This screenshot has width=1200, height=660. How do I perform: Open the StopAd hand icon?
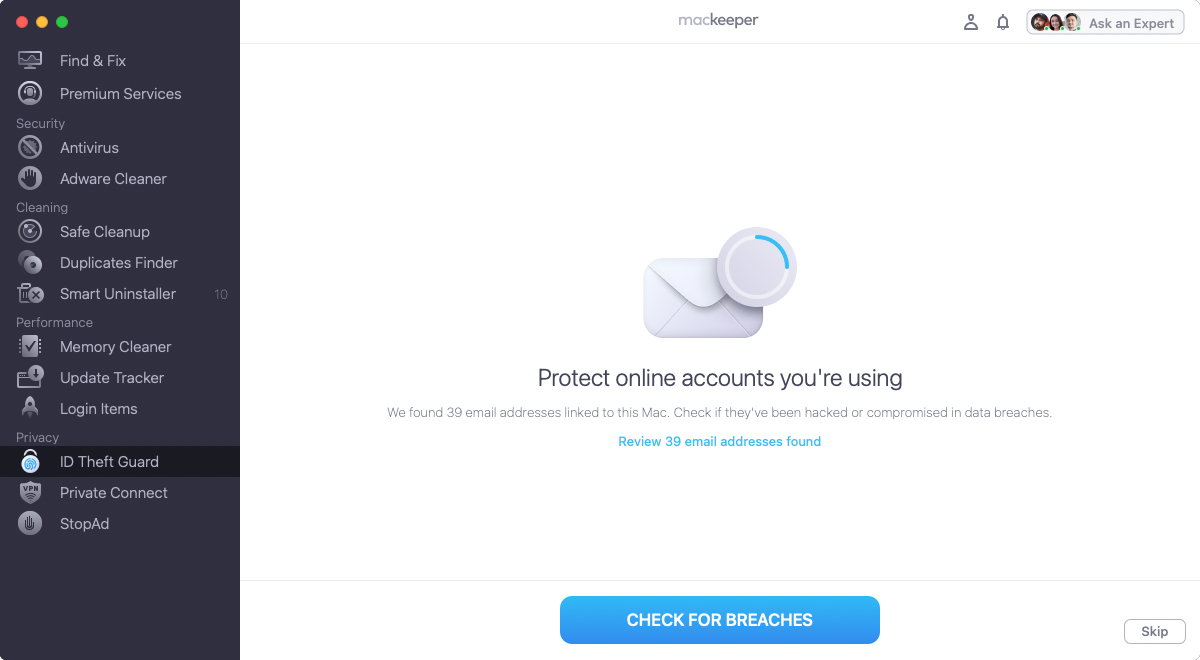click(x=30, y=523)
